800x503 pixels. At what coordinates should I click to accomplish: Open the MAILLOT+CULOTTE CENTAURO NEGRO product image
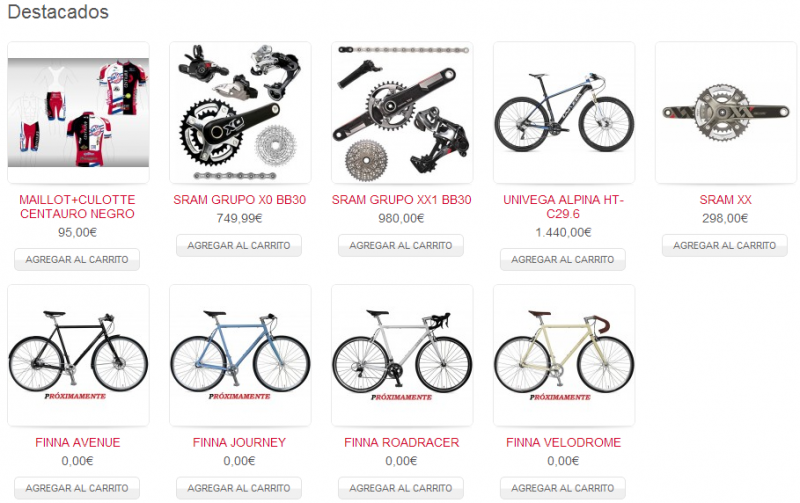click(78, 112)
